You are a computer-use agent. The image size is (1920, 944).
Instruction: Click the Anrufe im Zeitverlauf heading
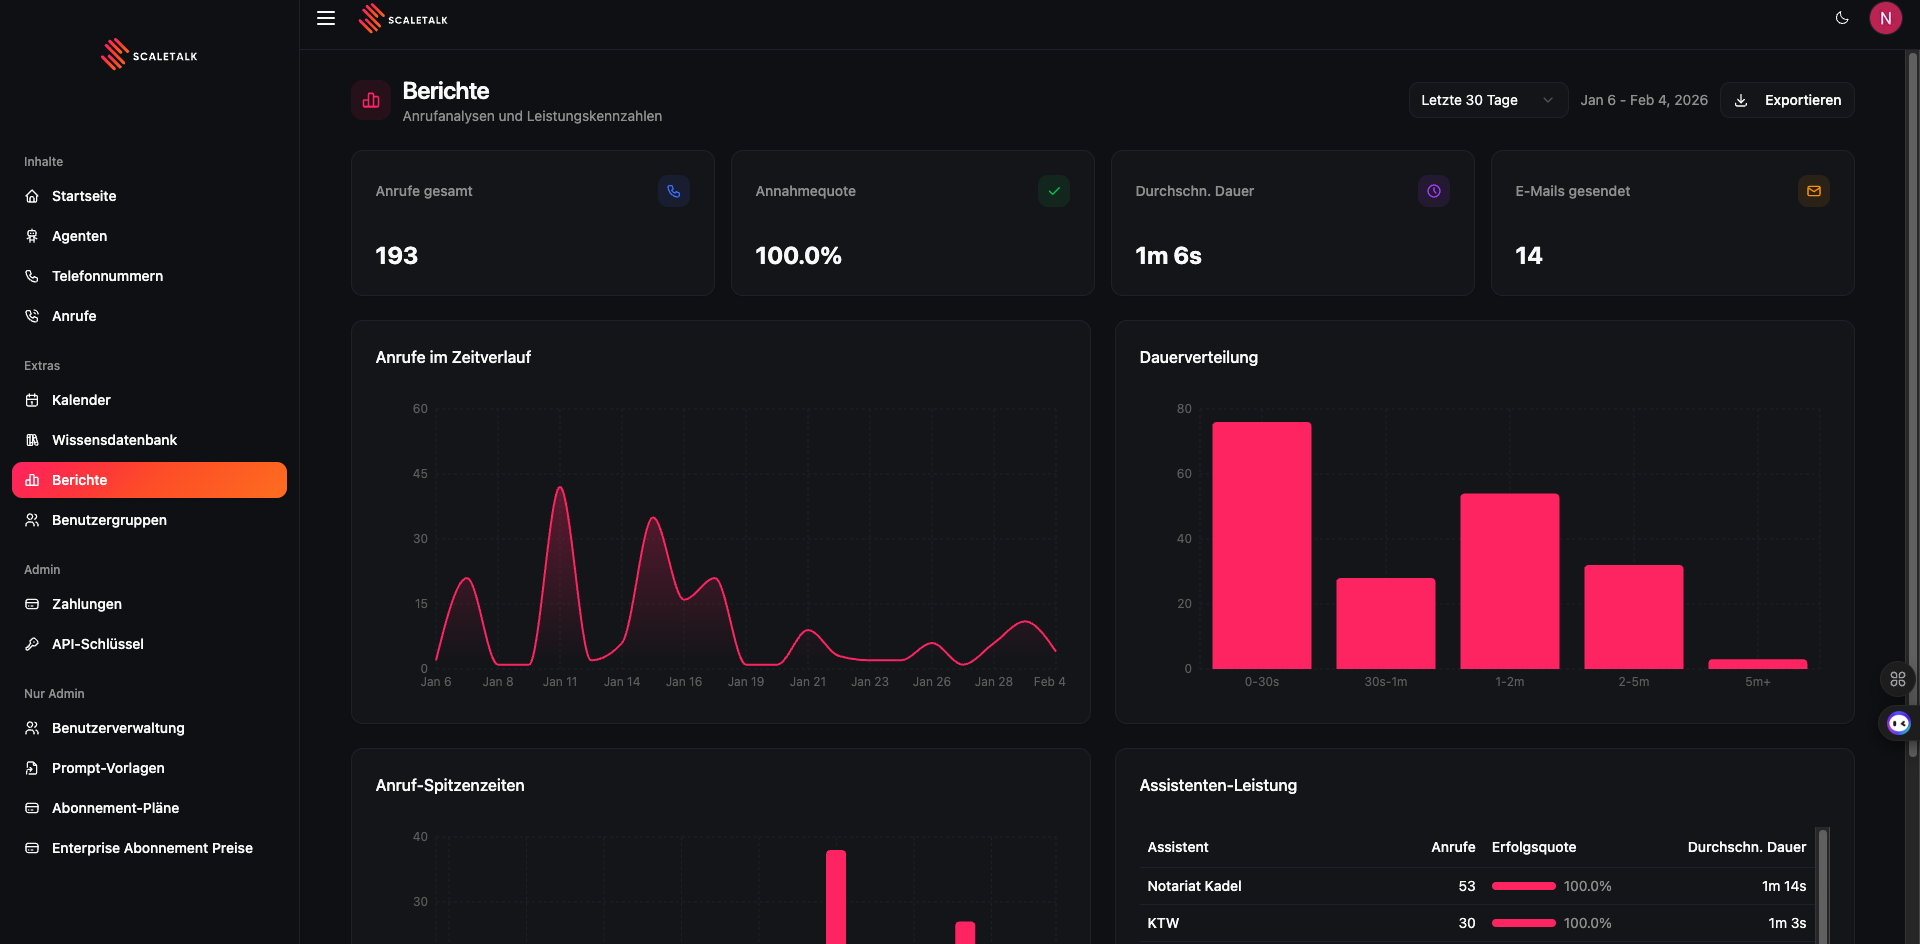click(x=453, y=357)
